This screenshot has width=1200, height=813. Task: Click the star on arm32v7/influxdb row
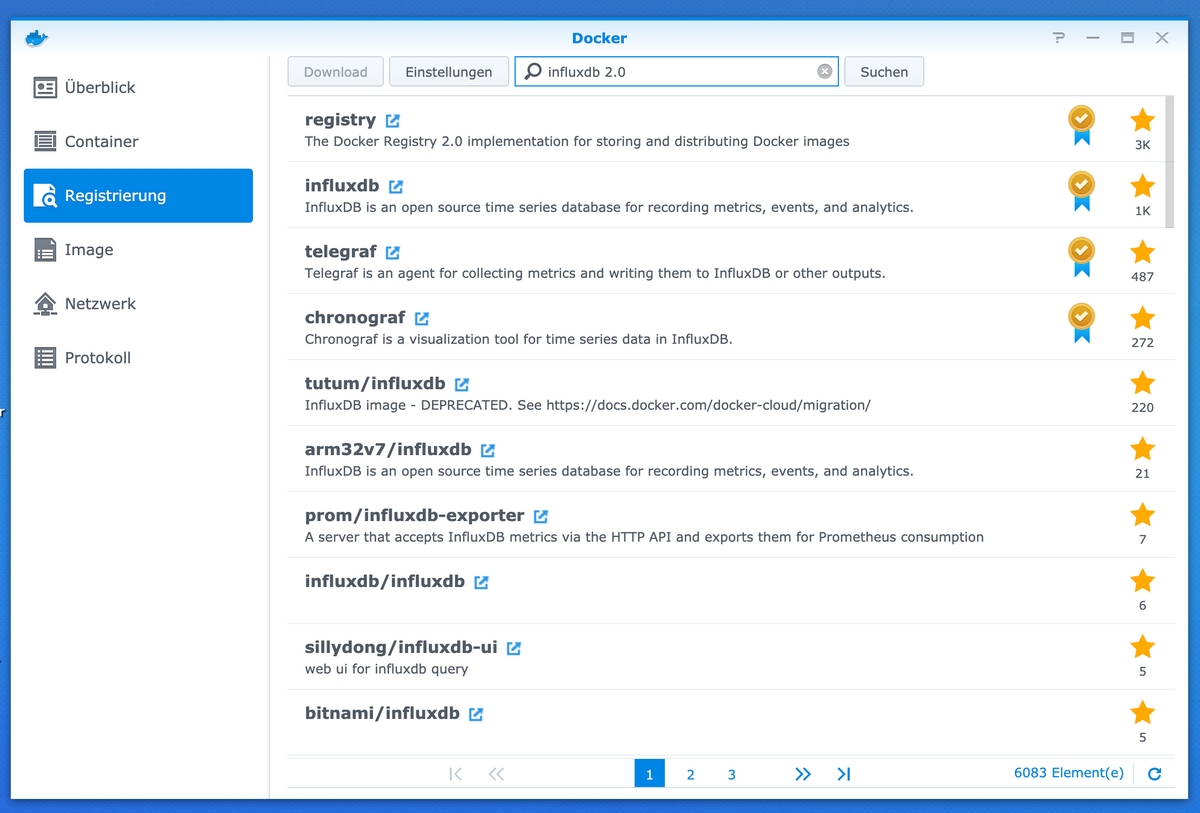coord(1142,449)
